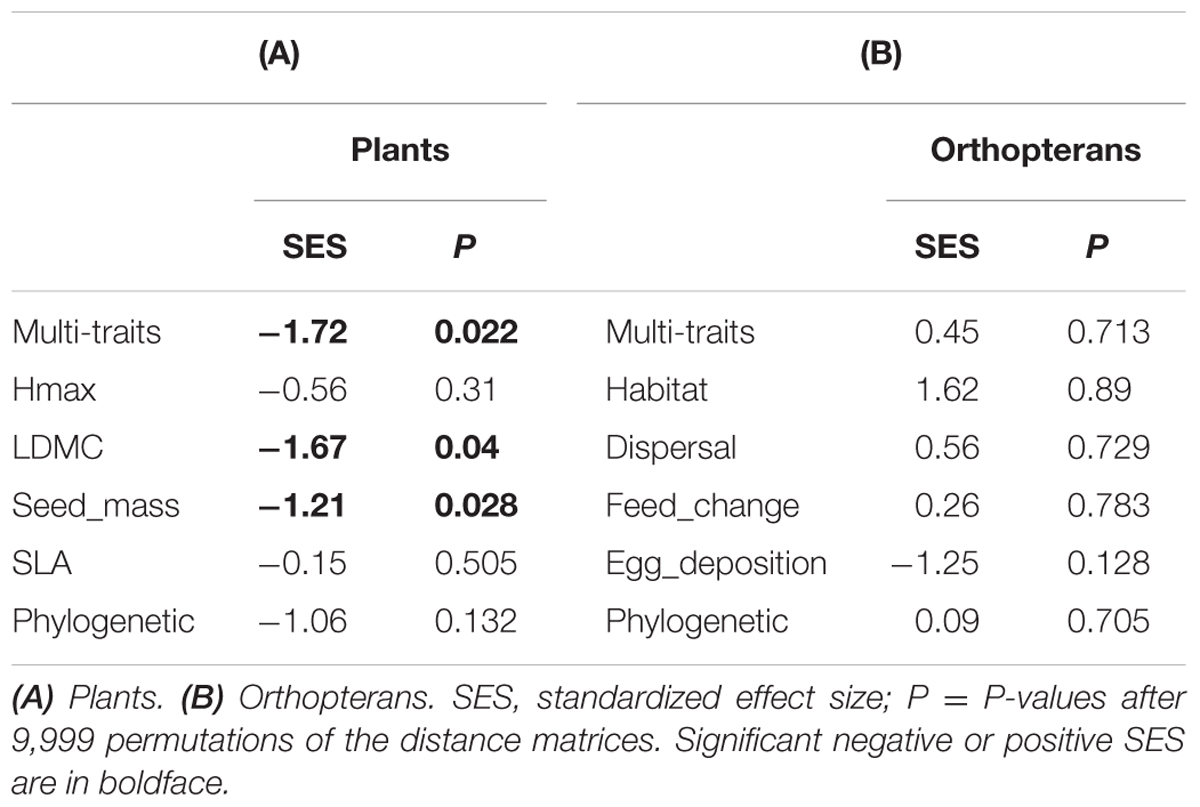Select the Seed_mass row label
Screen dimensions: 1200x807
pyautogui.click(x=96, y=505)
